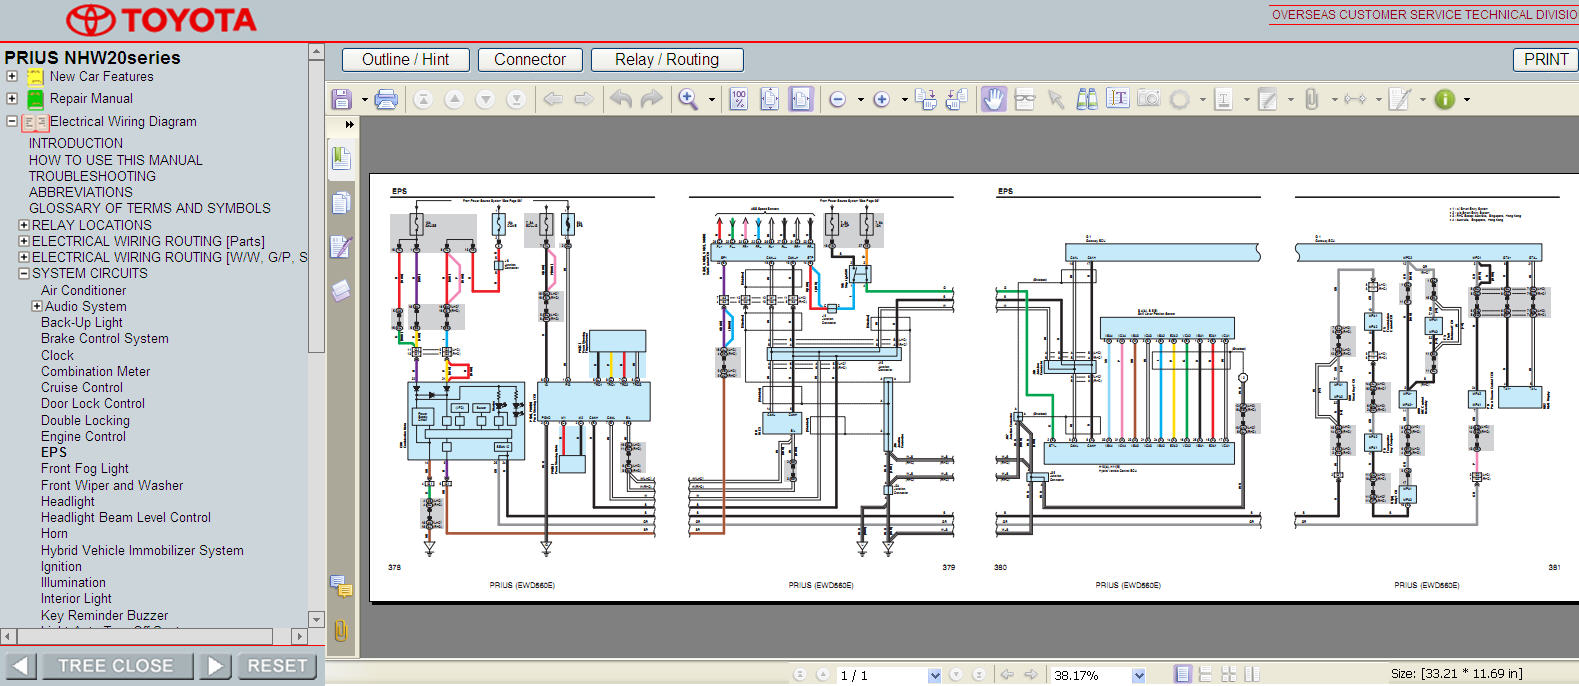Click the green info help icon
Screen dimensions: 1579x686
pyautogui.click(x=1444, y=99)
